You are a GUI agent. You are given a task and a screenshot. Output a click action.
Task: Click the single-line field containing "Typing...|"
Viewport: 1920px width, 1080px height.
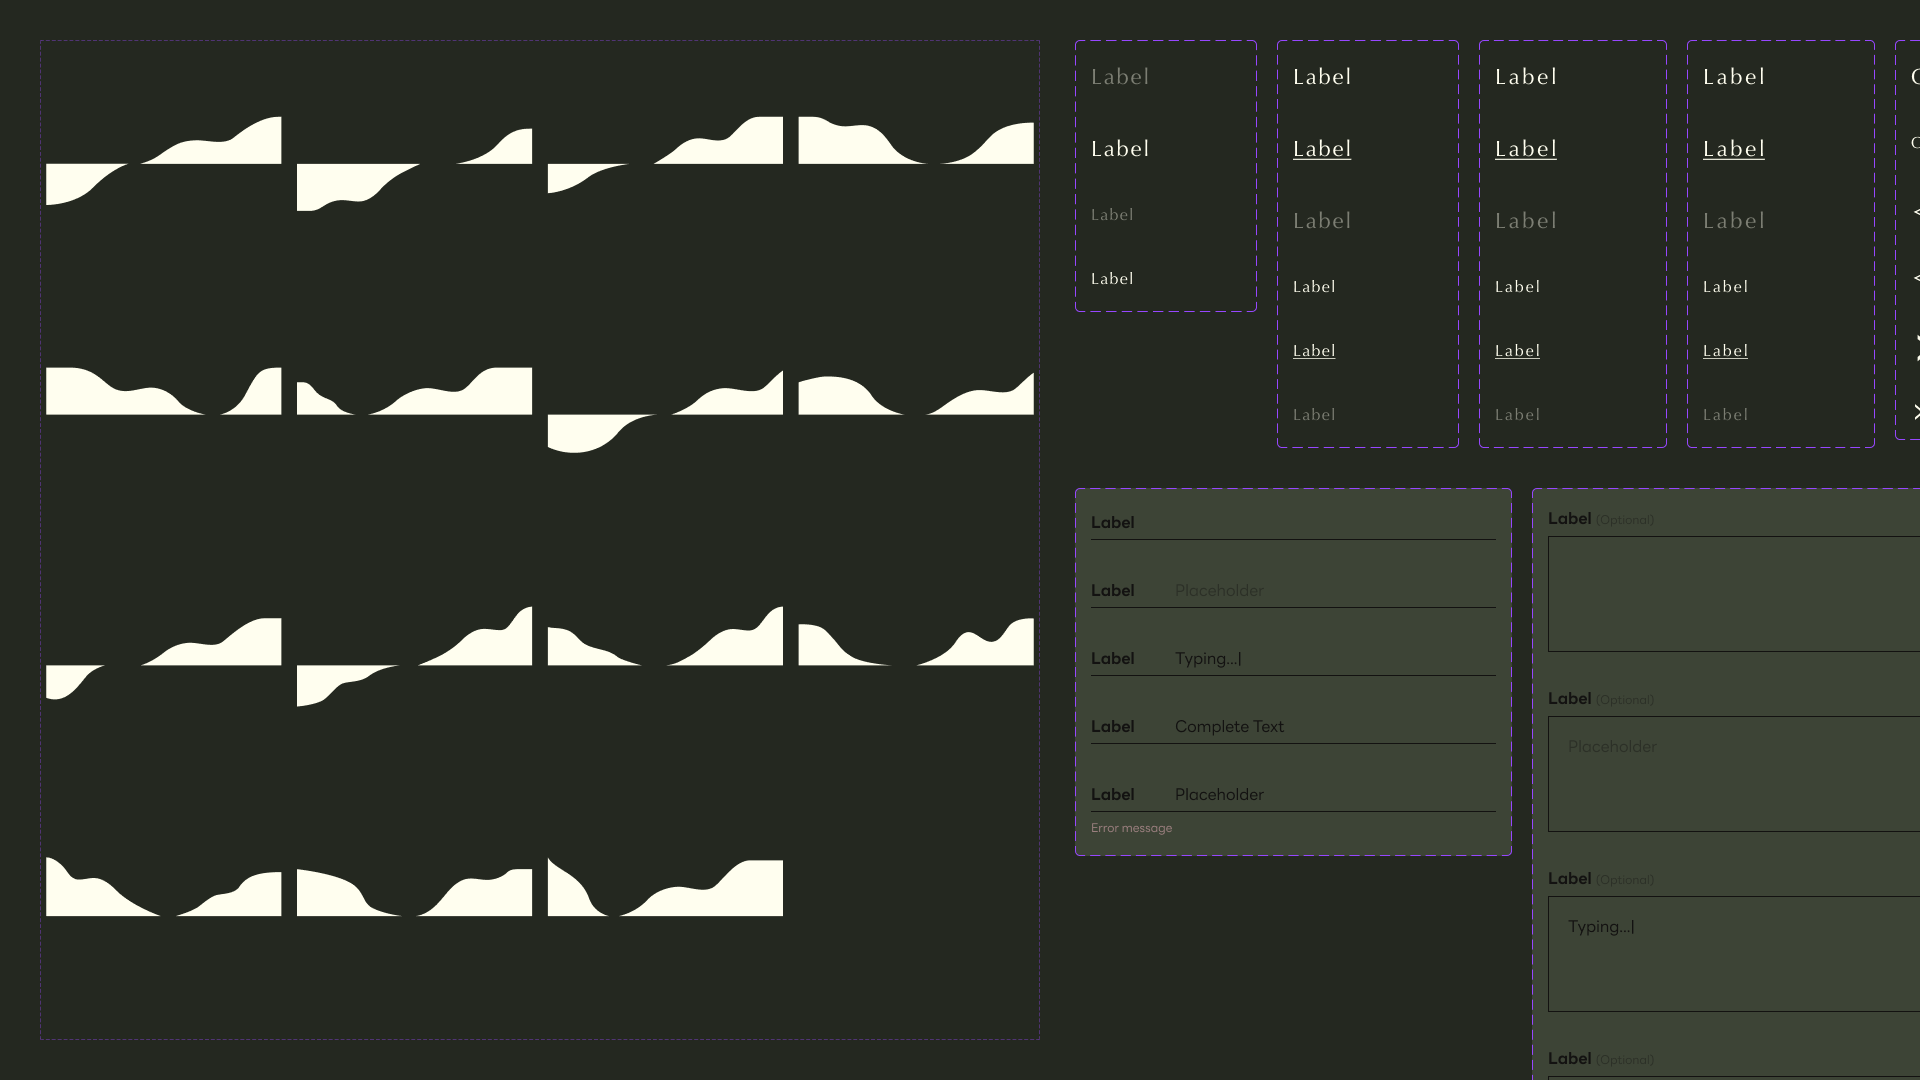point(1293,658)
